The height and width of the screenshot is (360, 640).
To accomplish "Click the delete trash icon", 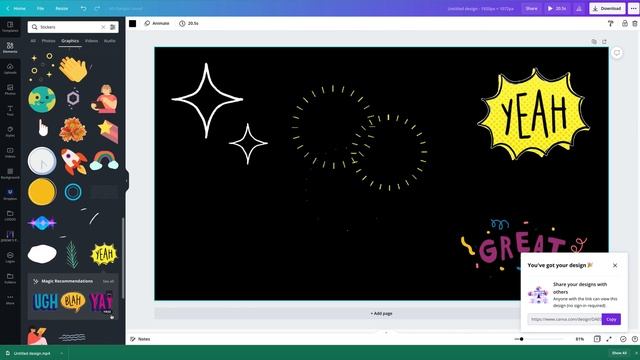I will (635, 24).
